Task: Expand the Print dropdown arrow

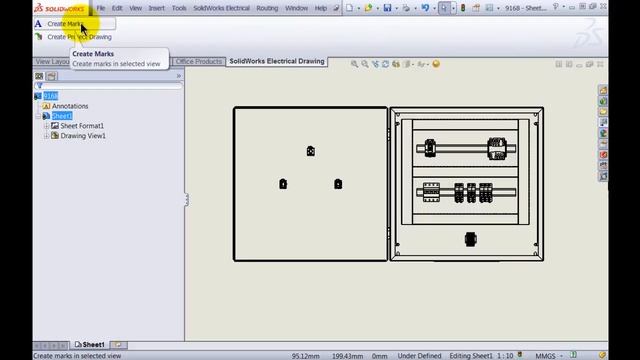Action: click(x=415, y=8)
